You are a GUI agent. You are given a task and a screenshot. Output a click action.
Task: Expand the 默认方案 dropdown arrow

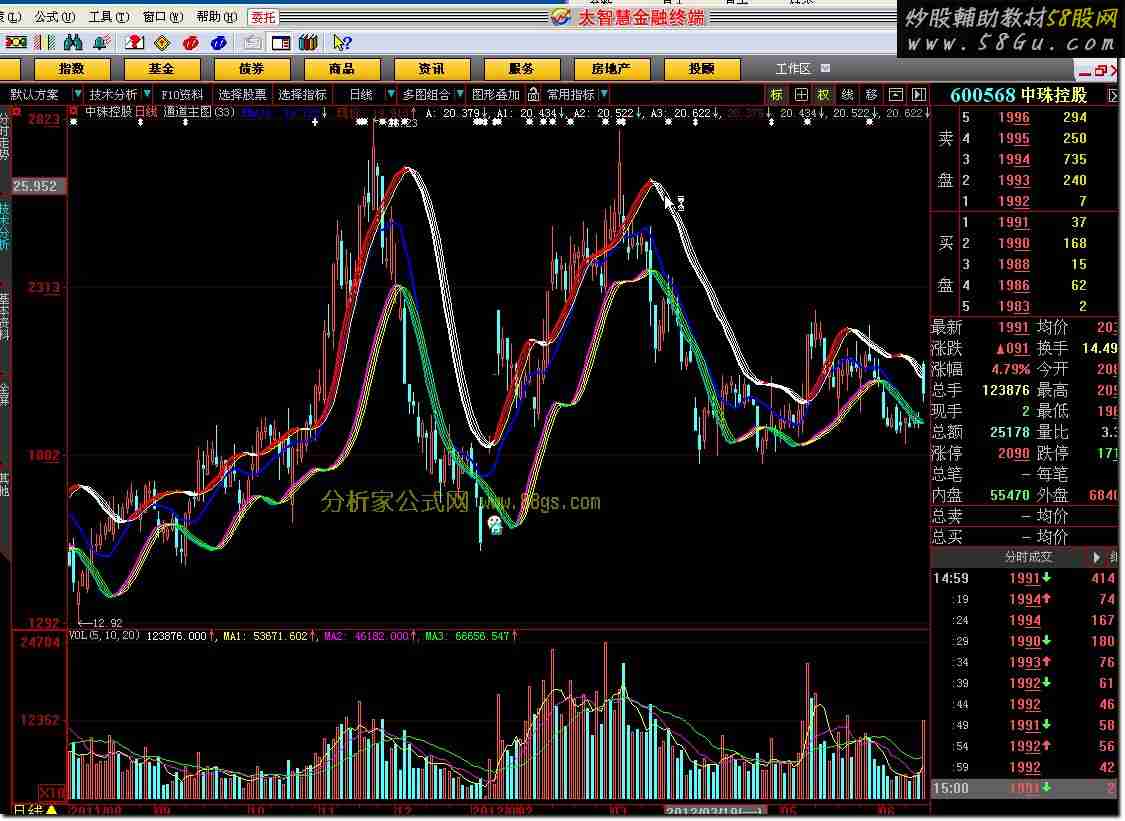pos(77,94)
